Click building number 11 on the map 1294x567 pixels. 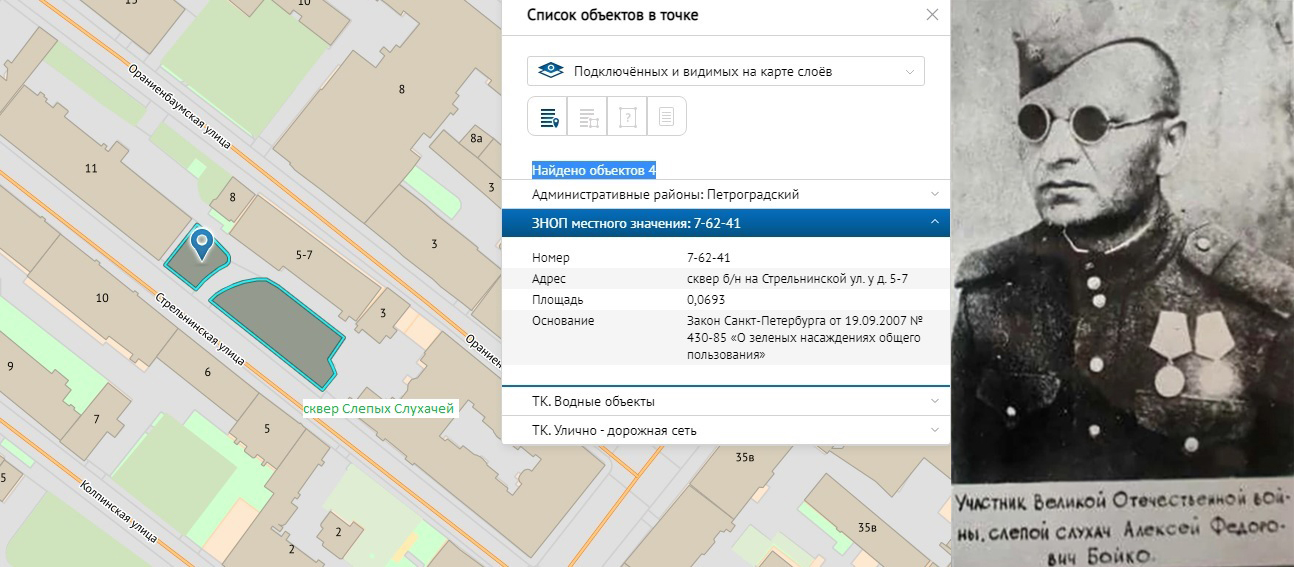pyautogui.click(x=91, y=168)
